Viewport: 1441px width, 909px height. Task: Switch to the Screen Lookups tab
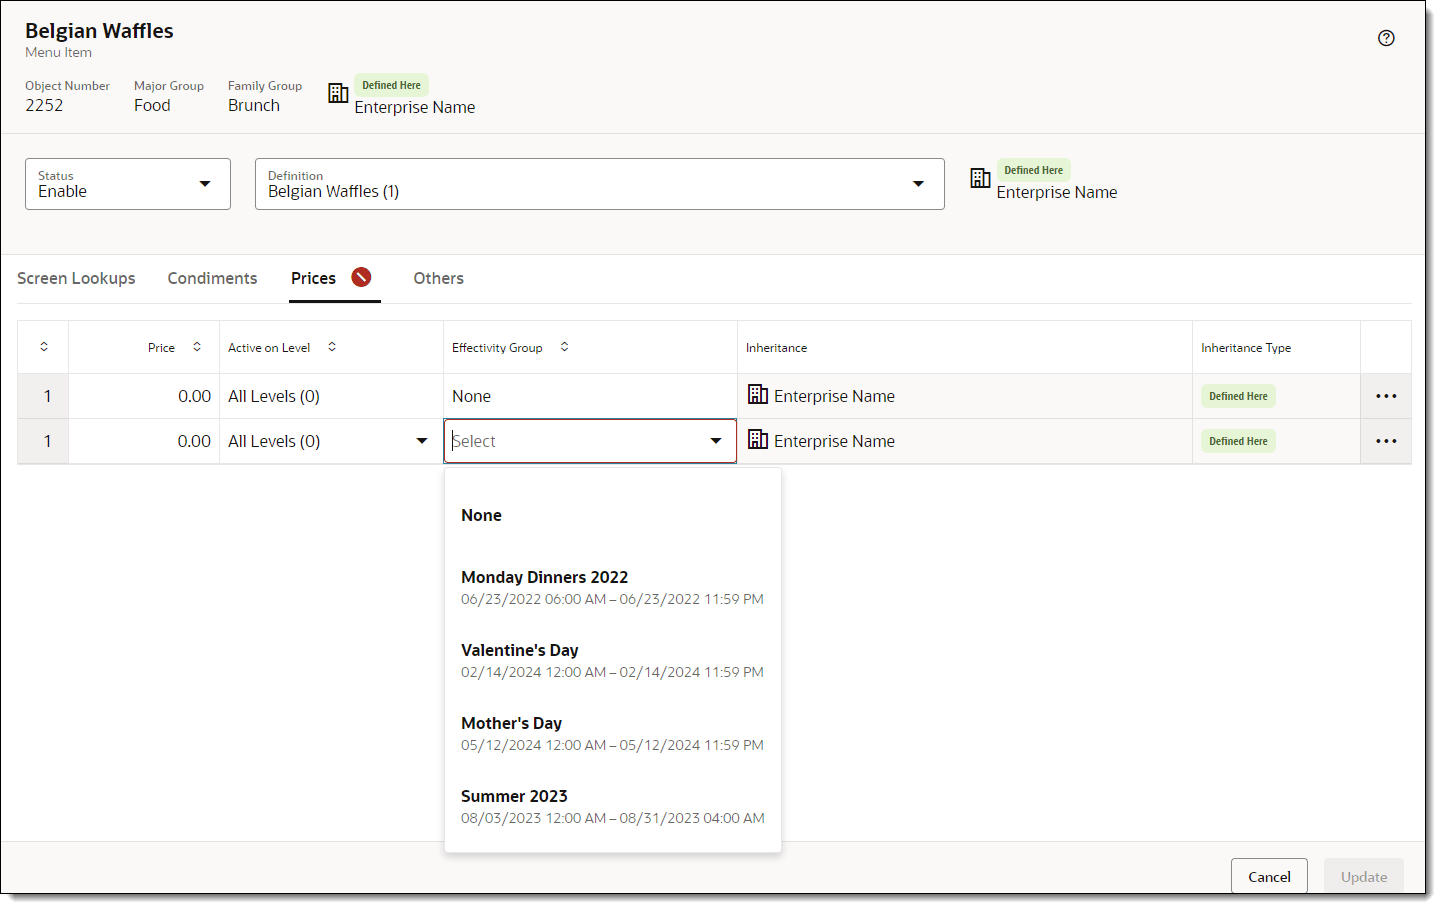tap(76, 278)
